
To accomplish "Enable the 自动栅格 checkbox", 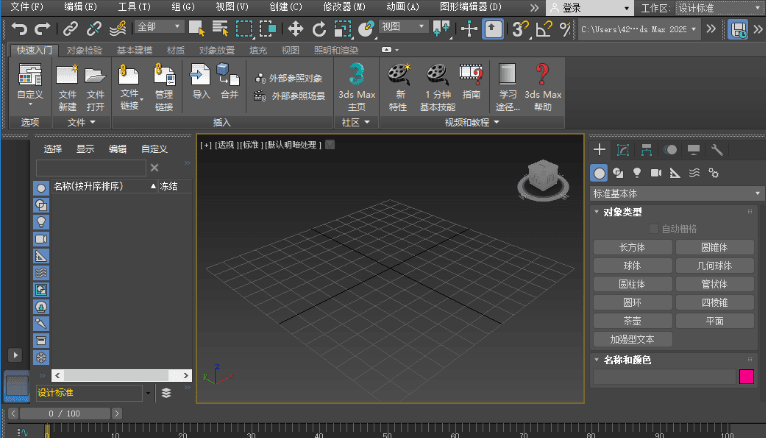I will pos(653,229).
